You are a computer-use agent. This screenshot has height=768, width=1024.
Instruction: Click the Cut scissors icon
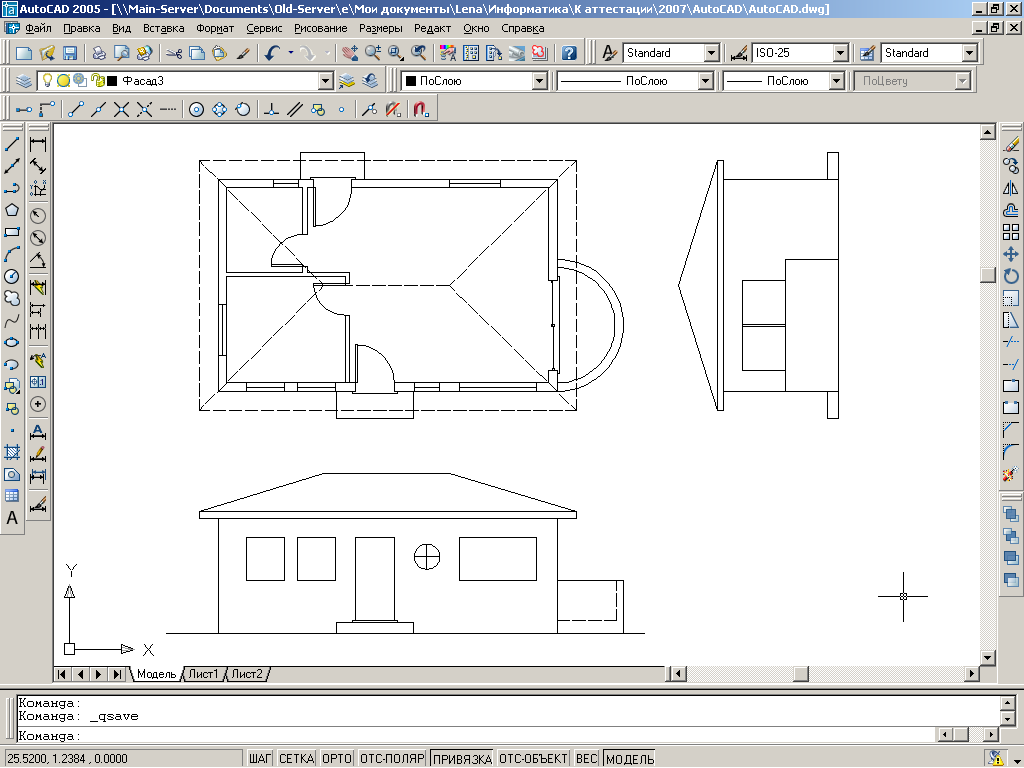[x=174, y=53]
